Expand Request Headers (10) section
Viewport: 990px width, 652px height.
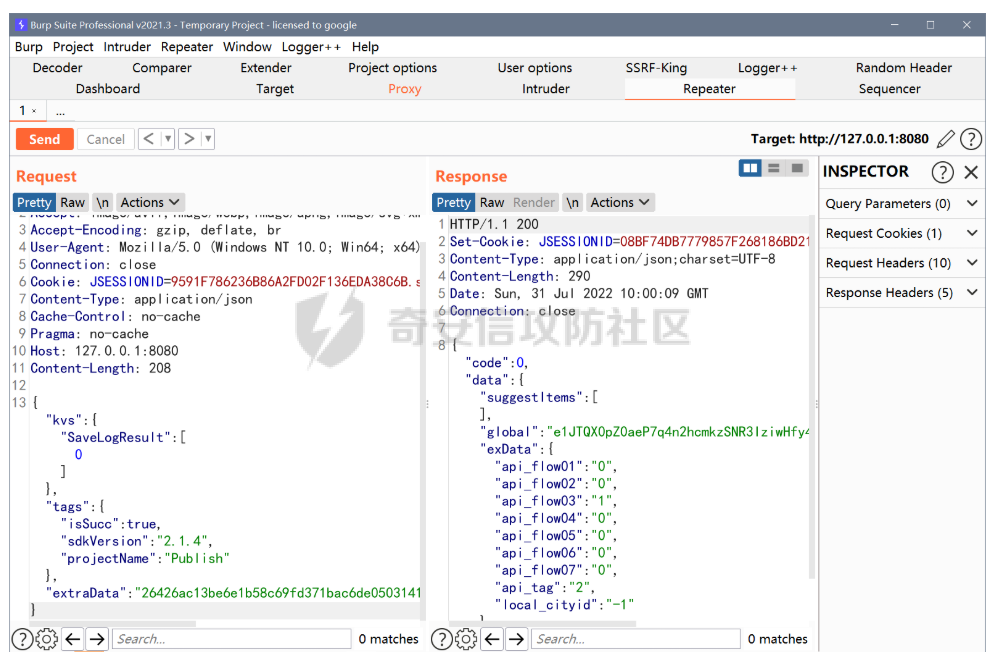pyautogui.click(x=902, y=263)
